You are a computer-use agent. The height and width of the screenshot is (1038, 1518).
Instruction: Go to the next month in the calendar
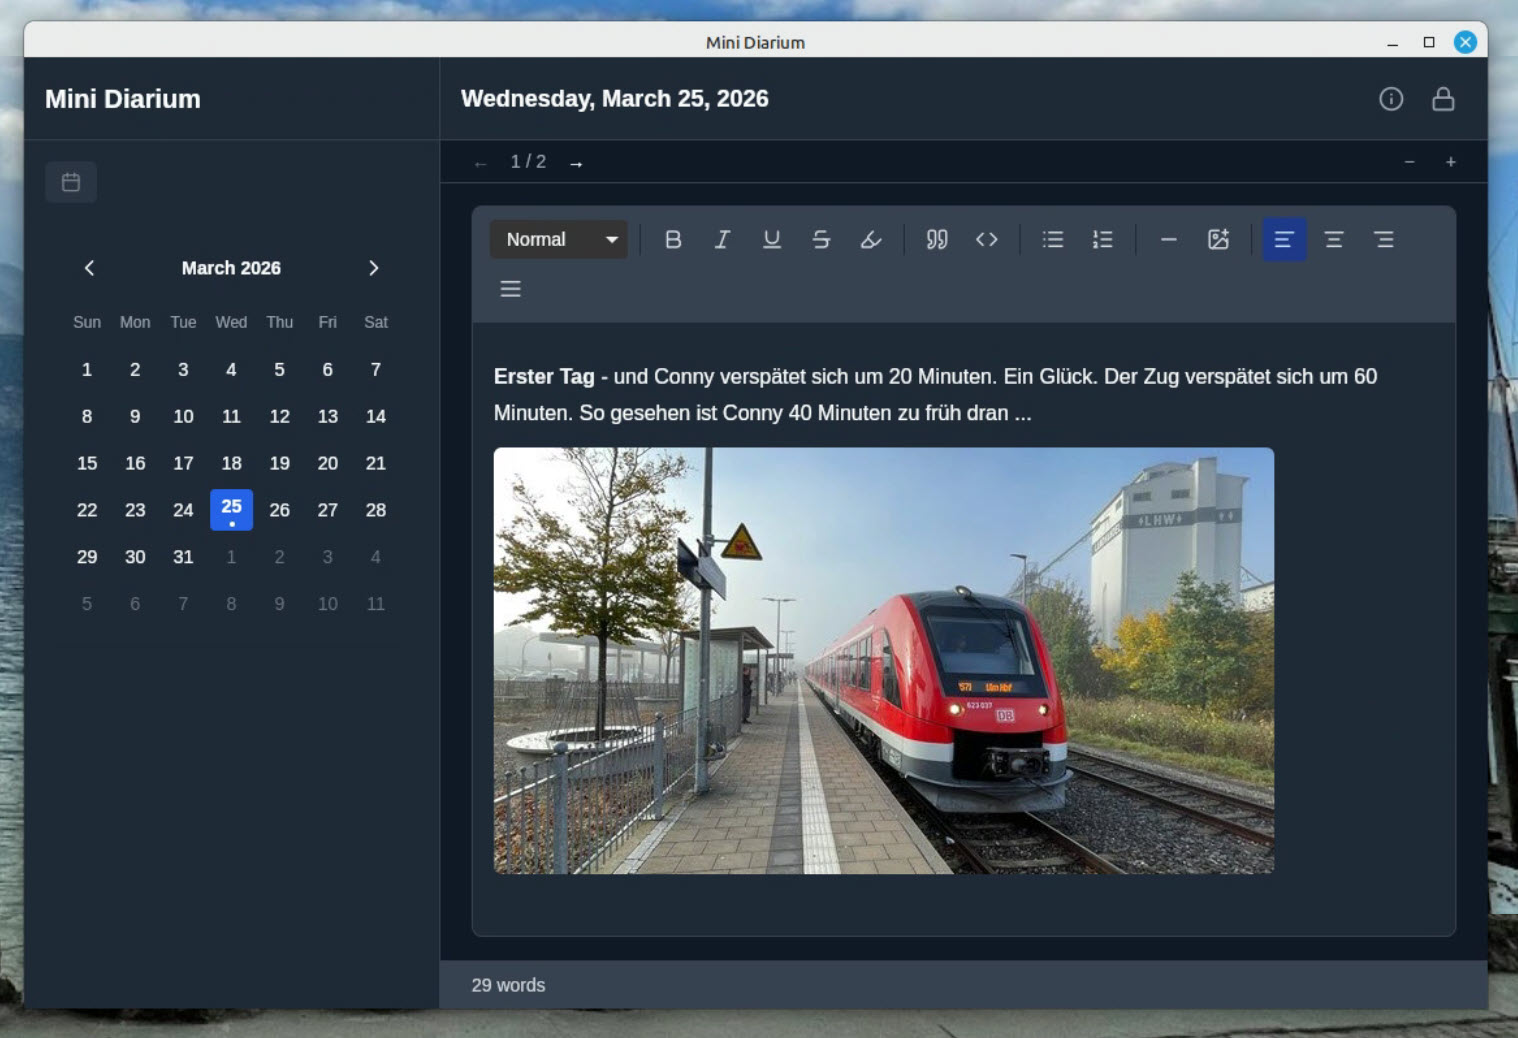[x=373, y=268]
